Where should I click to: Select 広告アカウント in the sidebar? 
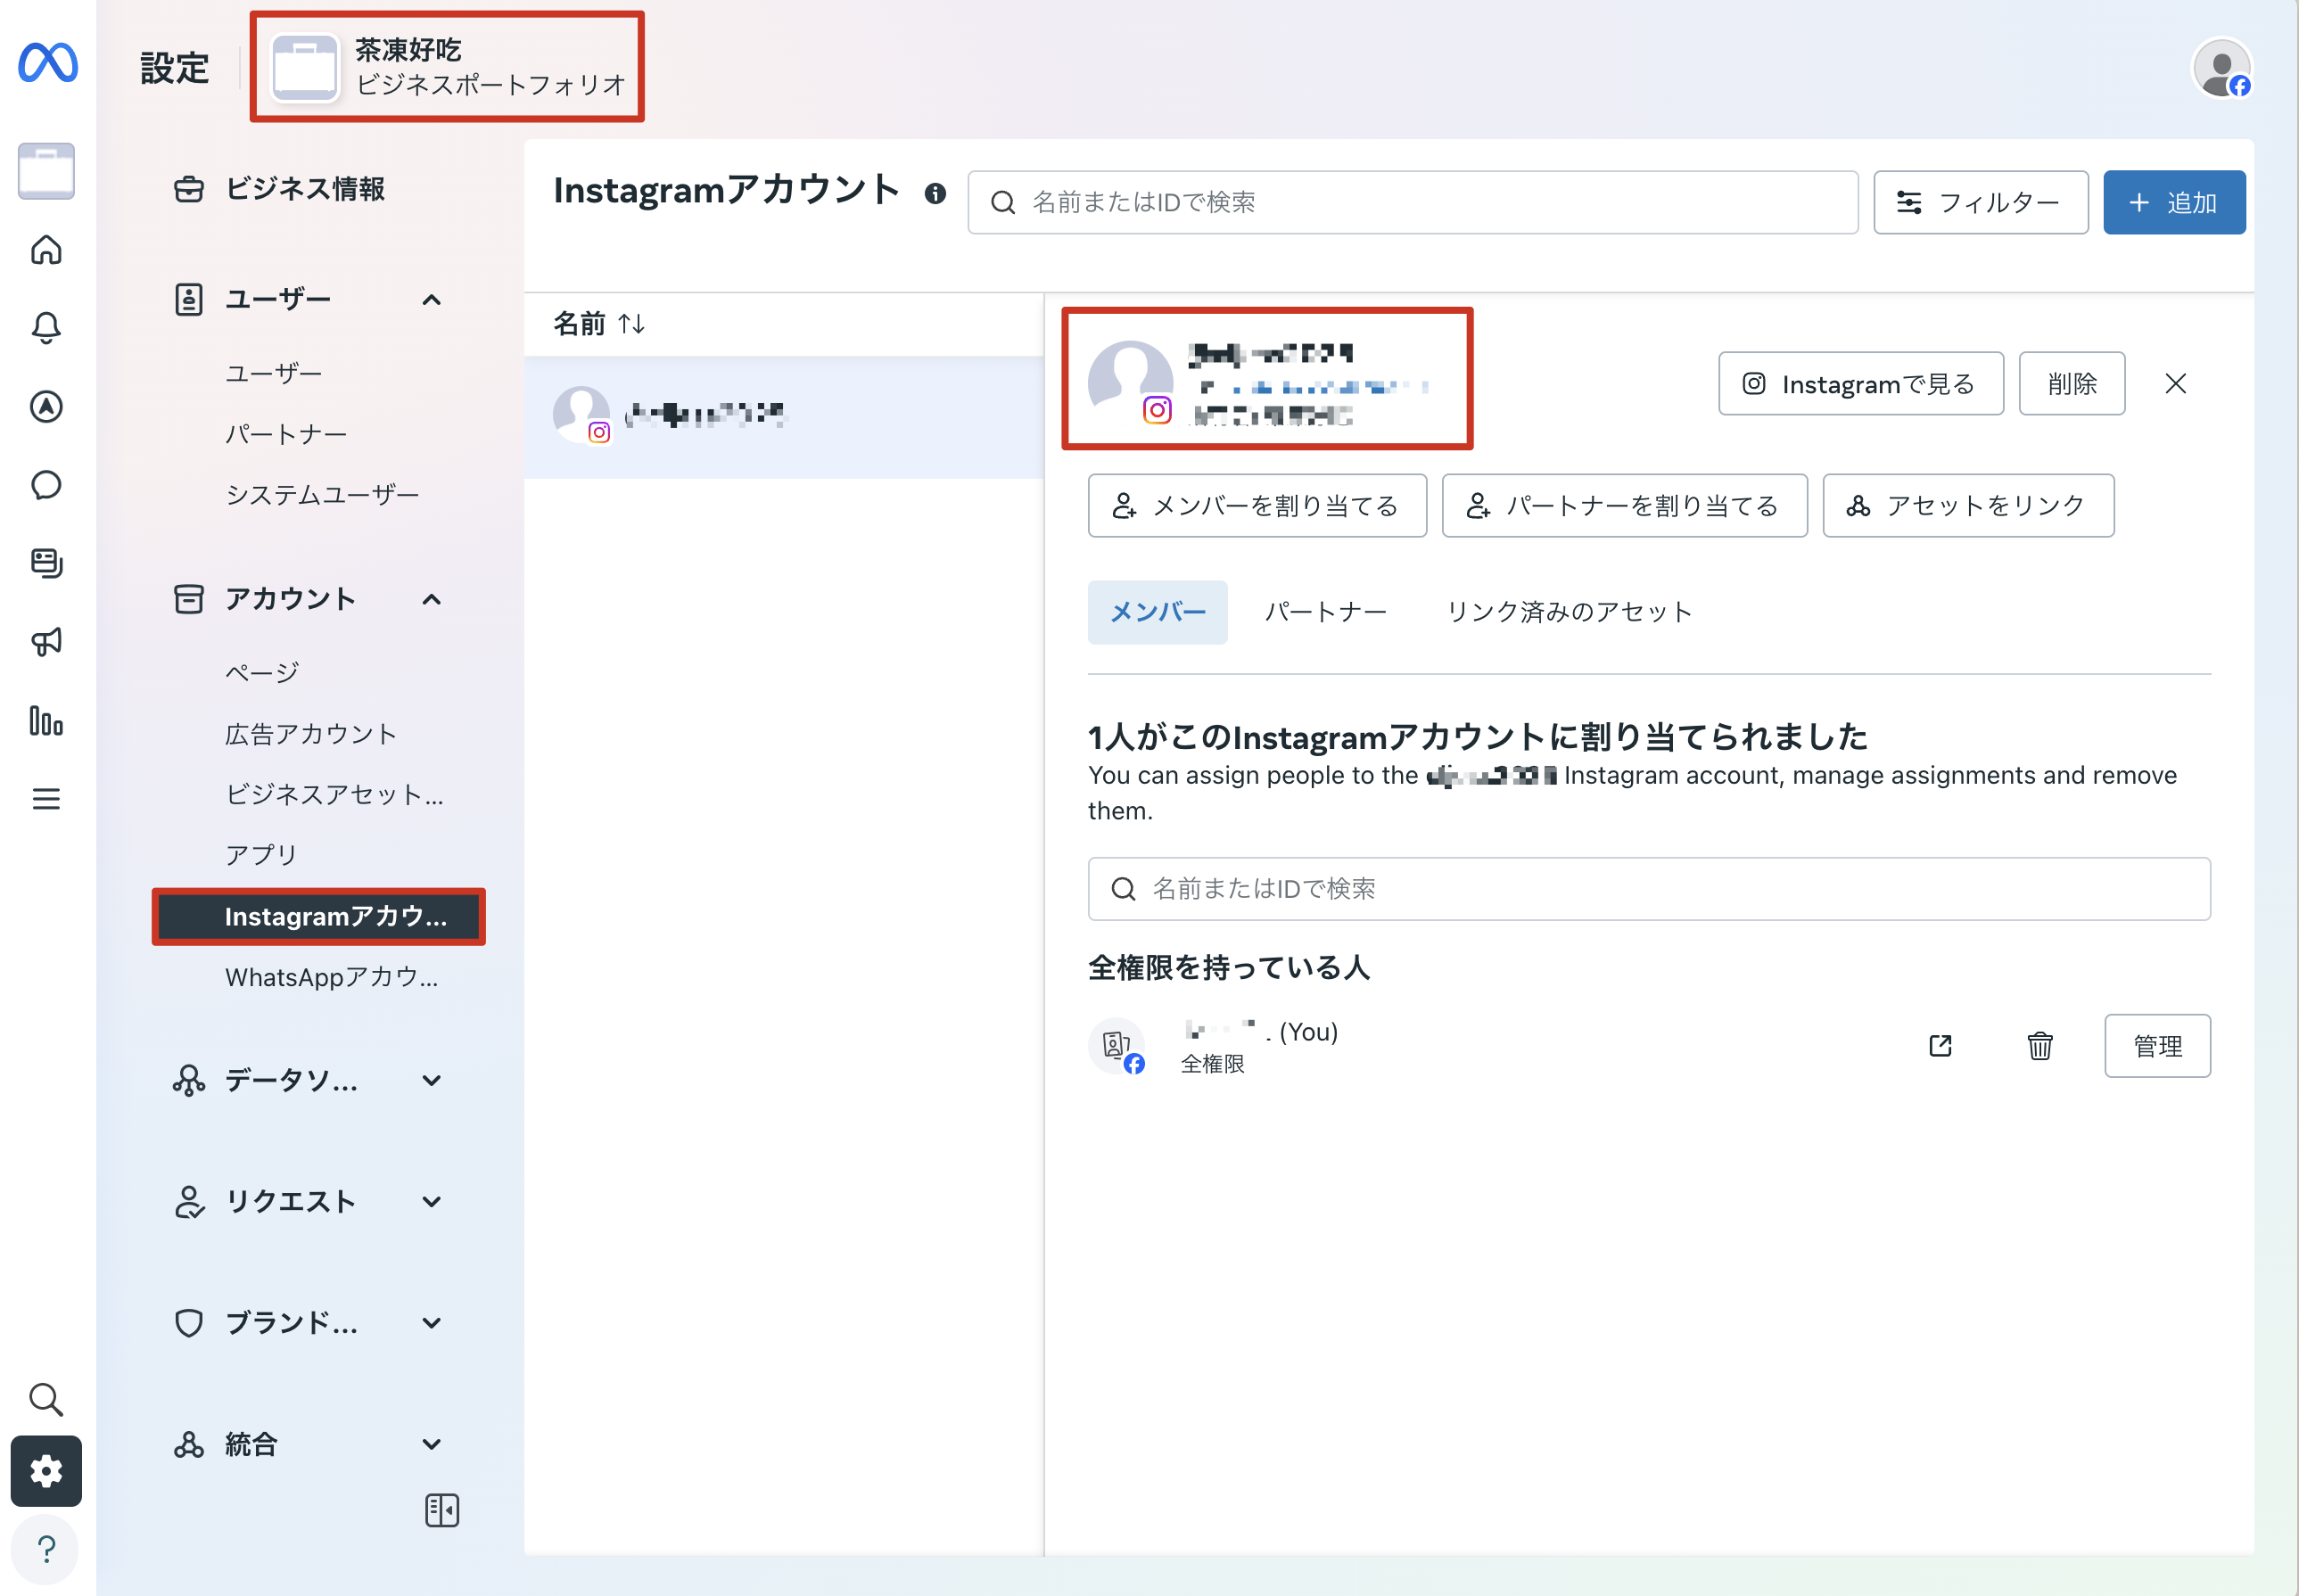pos(311,734)
